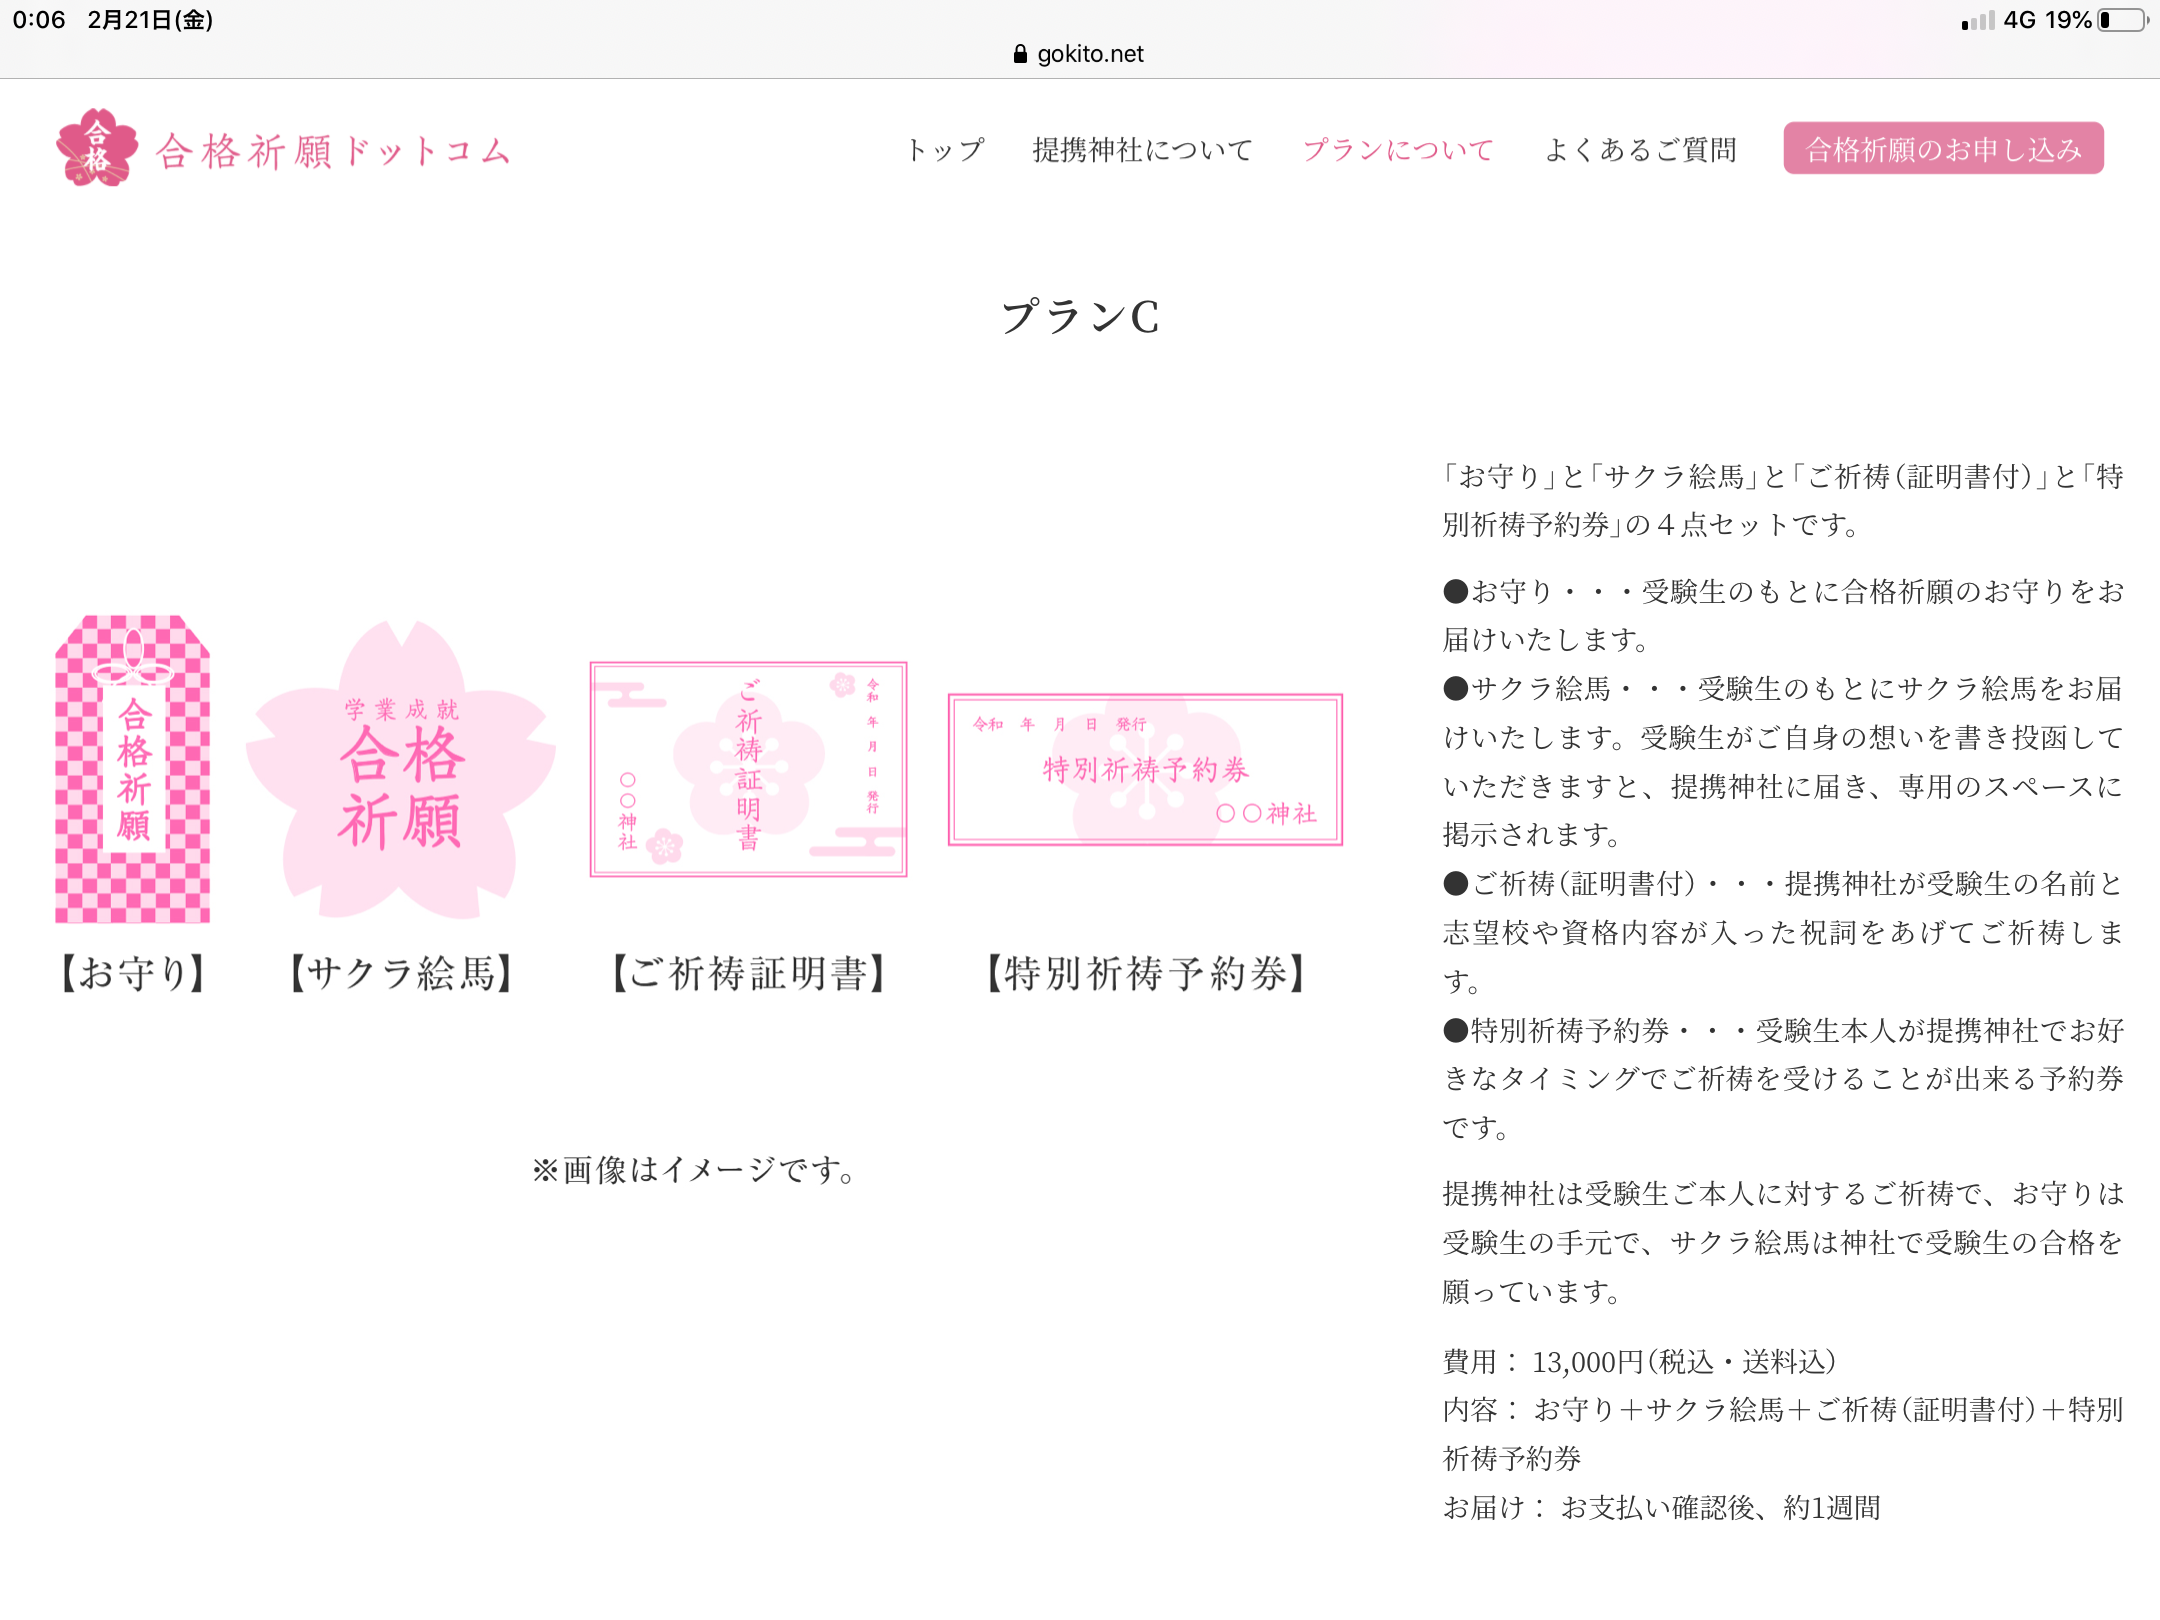Tap the lock icon beside gokito.net

coord(1020,54)
